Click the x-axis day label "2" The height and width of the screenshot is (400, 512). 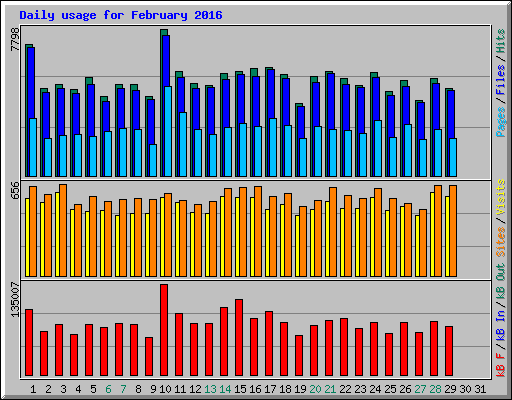coord(48,389)
